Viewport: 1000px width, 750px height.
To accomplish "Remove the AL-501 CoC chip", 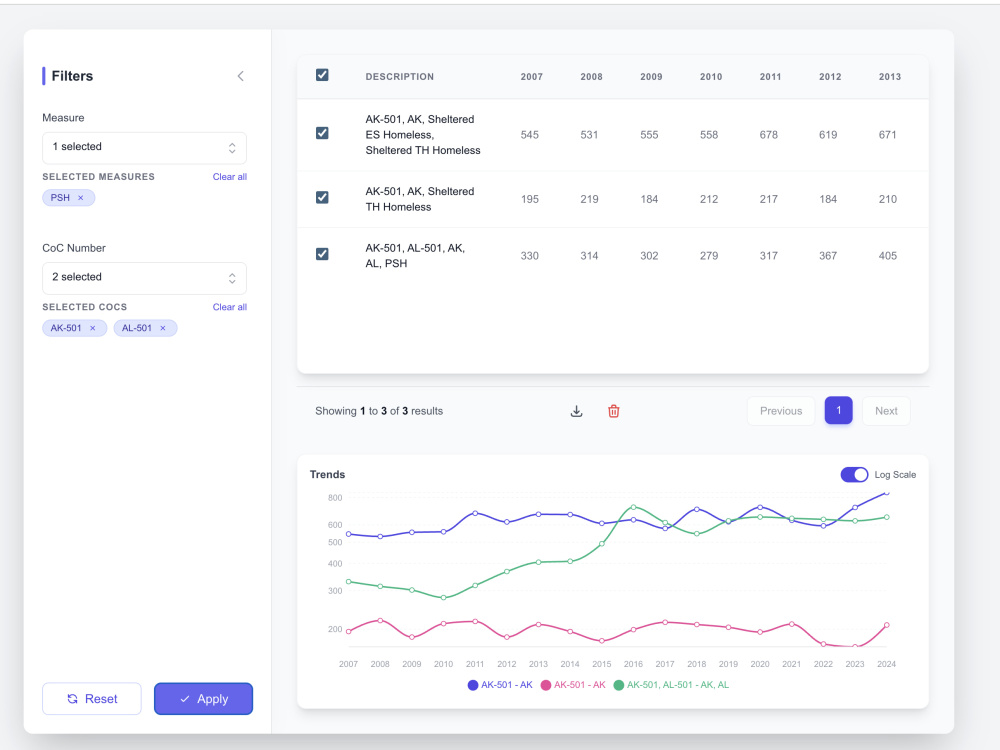I will coord(163,328).
